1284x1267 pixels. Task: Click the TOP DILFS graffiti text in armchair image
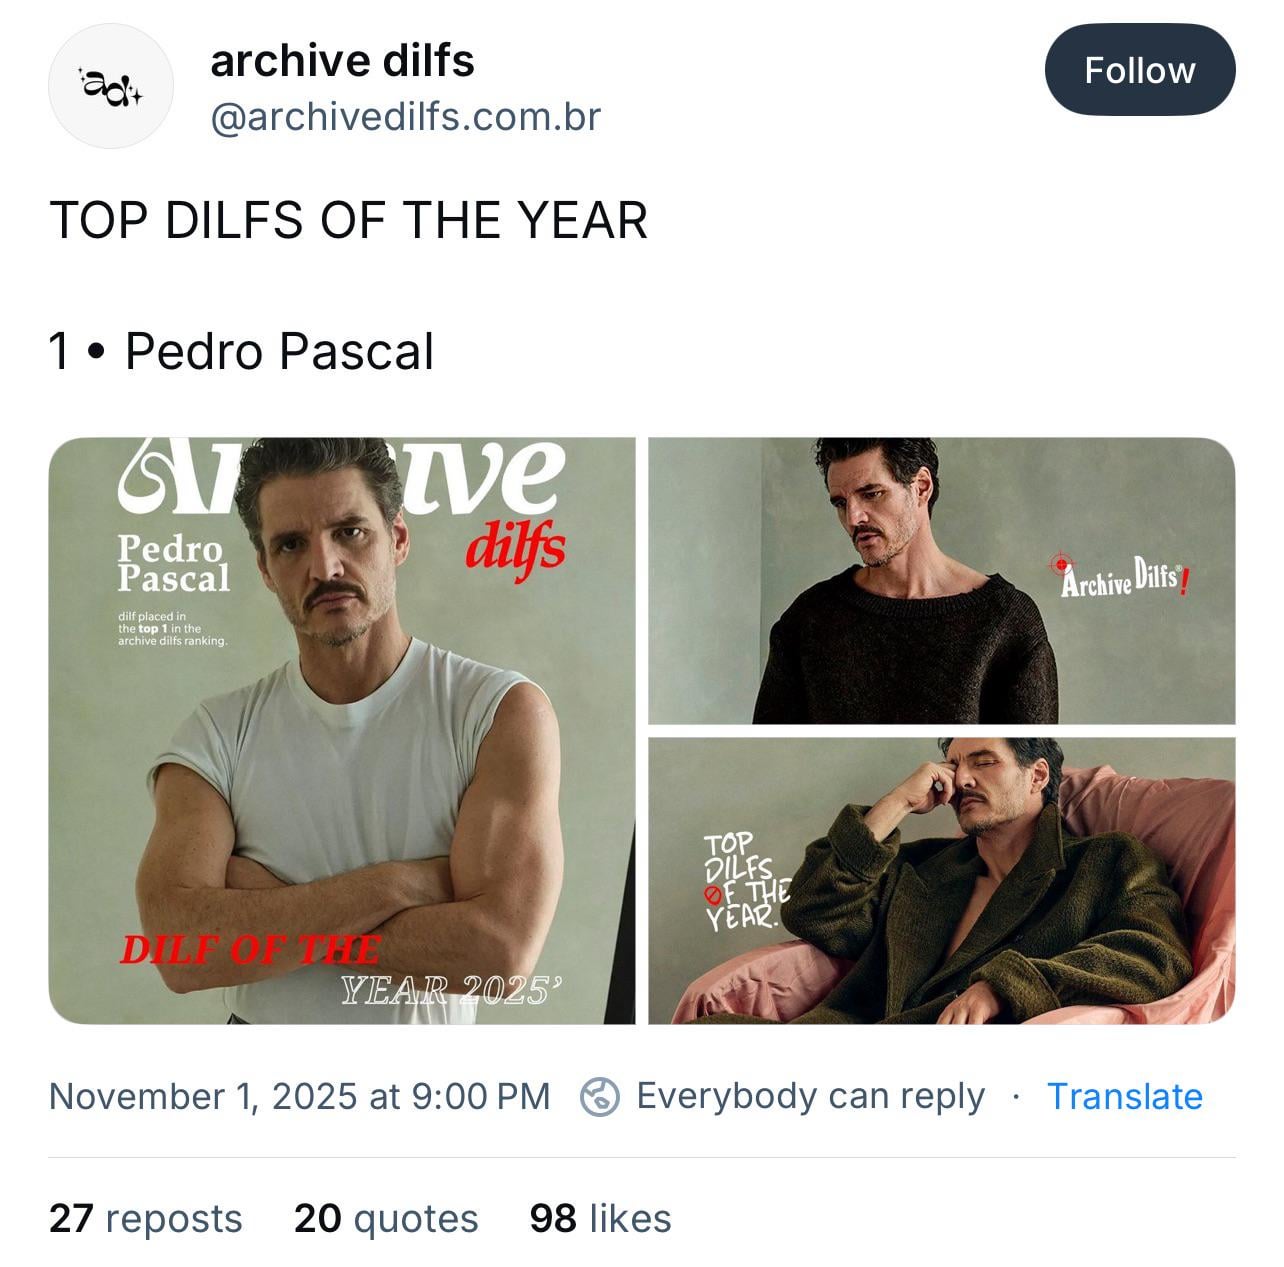[745, 880]
